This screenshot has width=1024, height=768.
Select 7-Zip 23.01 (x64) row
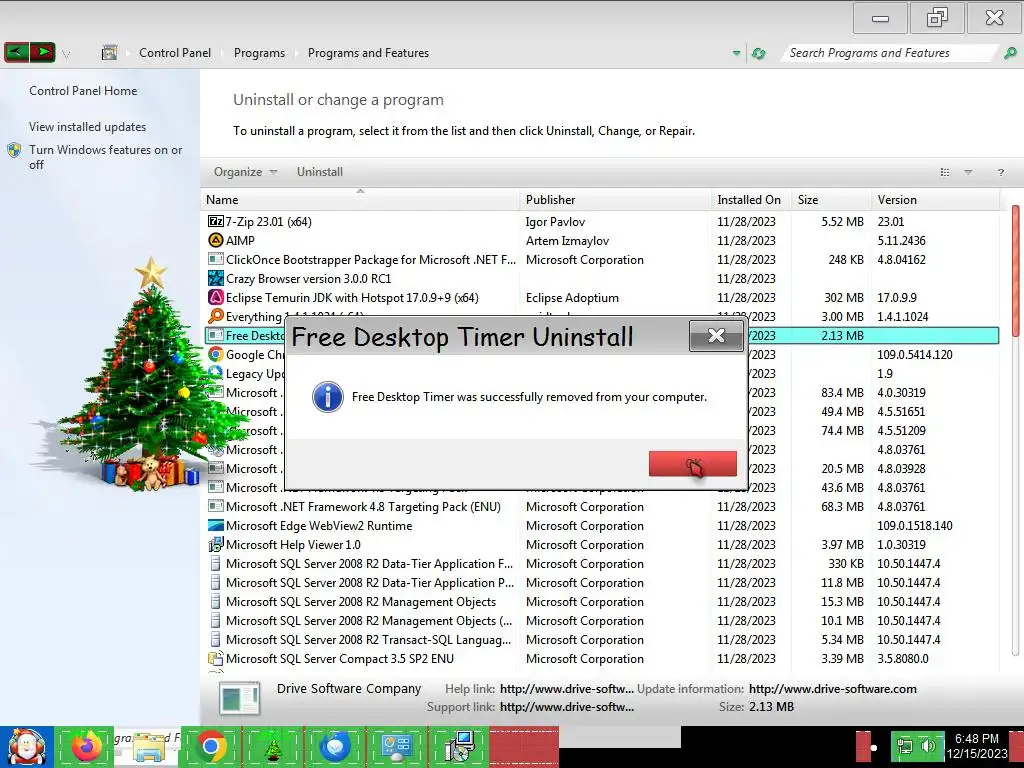pos(602,221)
